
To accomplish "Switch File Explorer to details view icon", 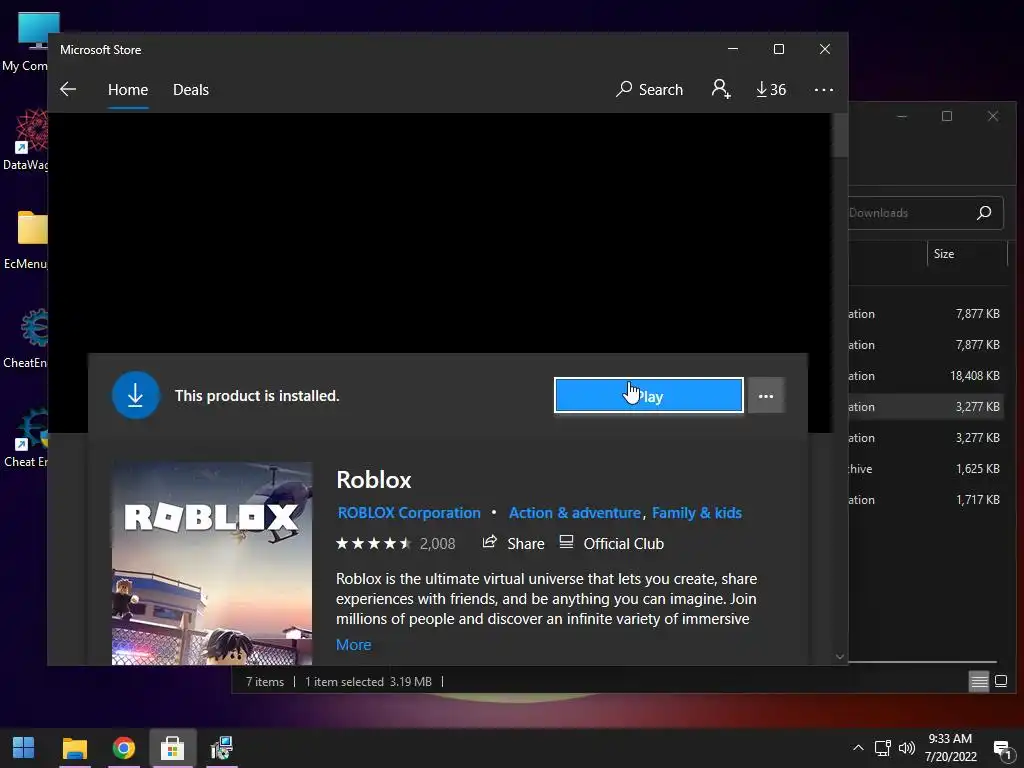I will pyautogui.click(x=979, y=681).
